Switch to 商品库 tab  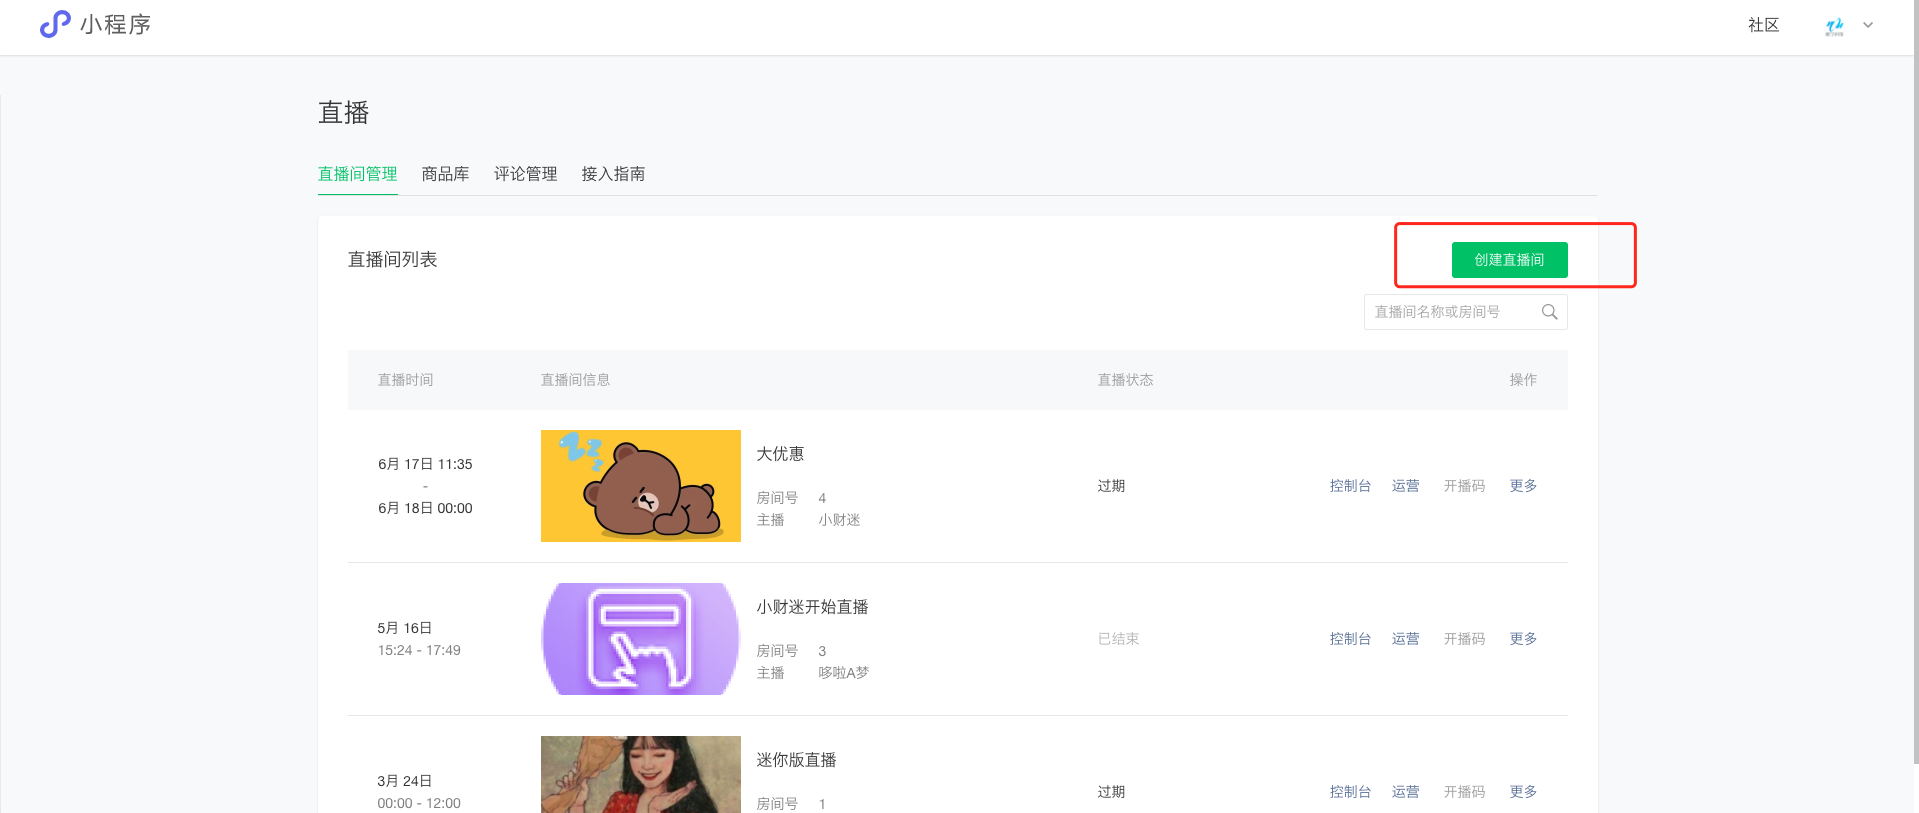point(445,174)
